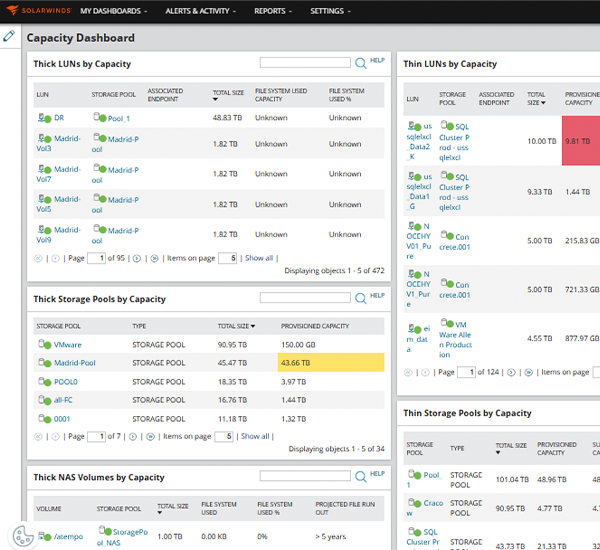
Task: Open the My Dashboards menu
Action: 114,11
